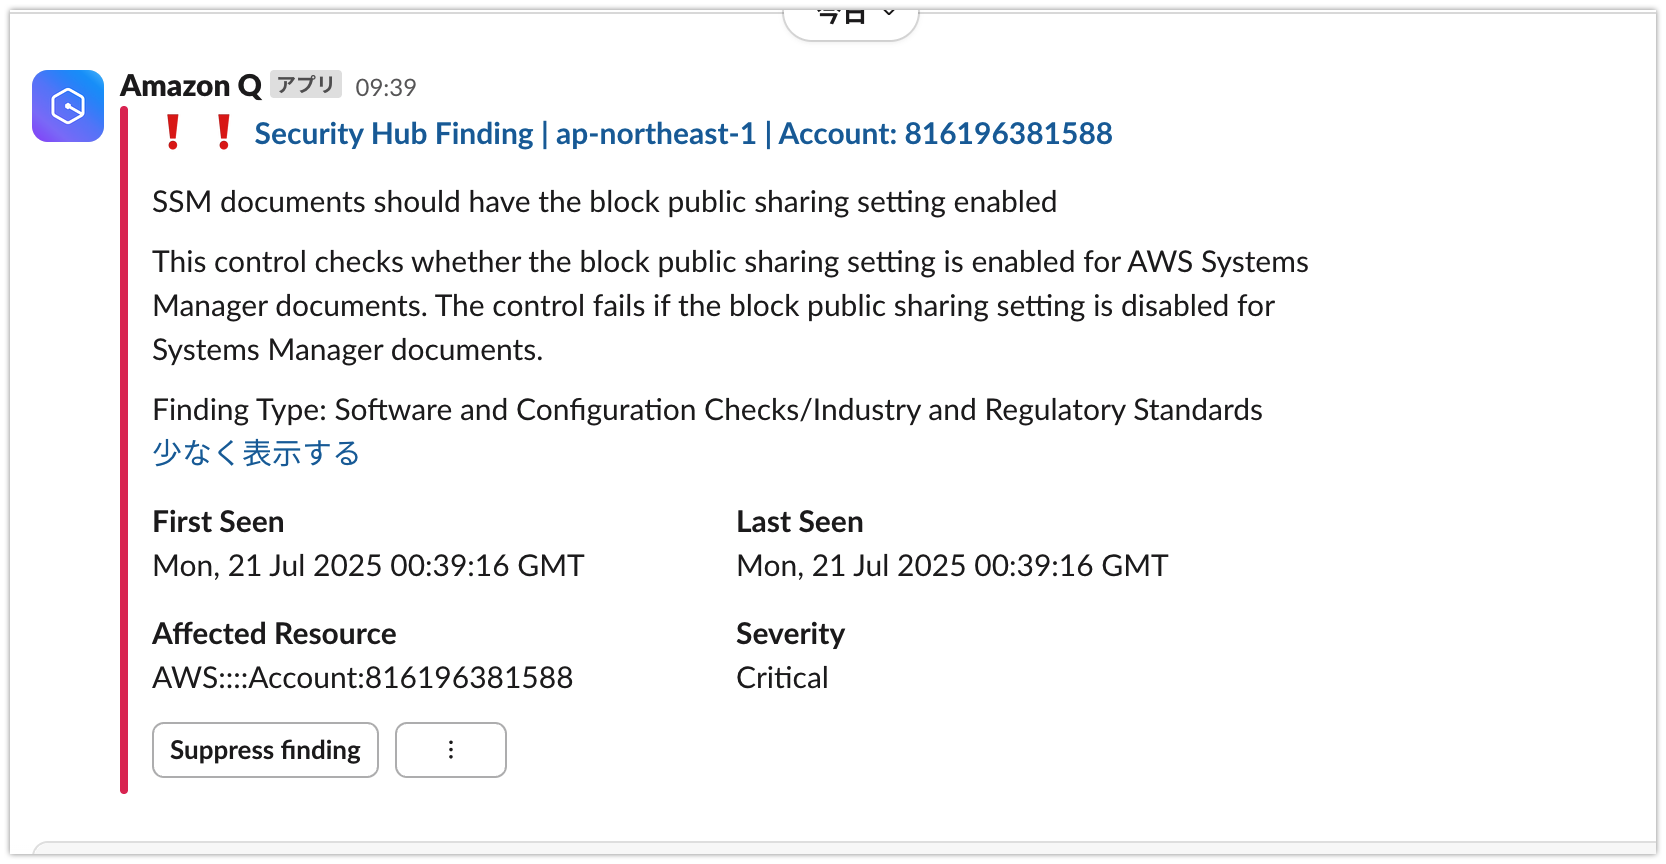Expand the date jump chevron at top
This screenshot has width=1666, height=864.
click(x=889, y=14)
